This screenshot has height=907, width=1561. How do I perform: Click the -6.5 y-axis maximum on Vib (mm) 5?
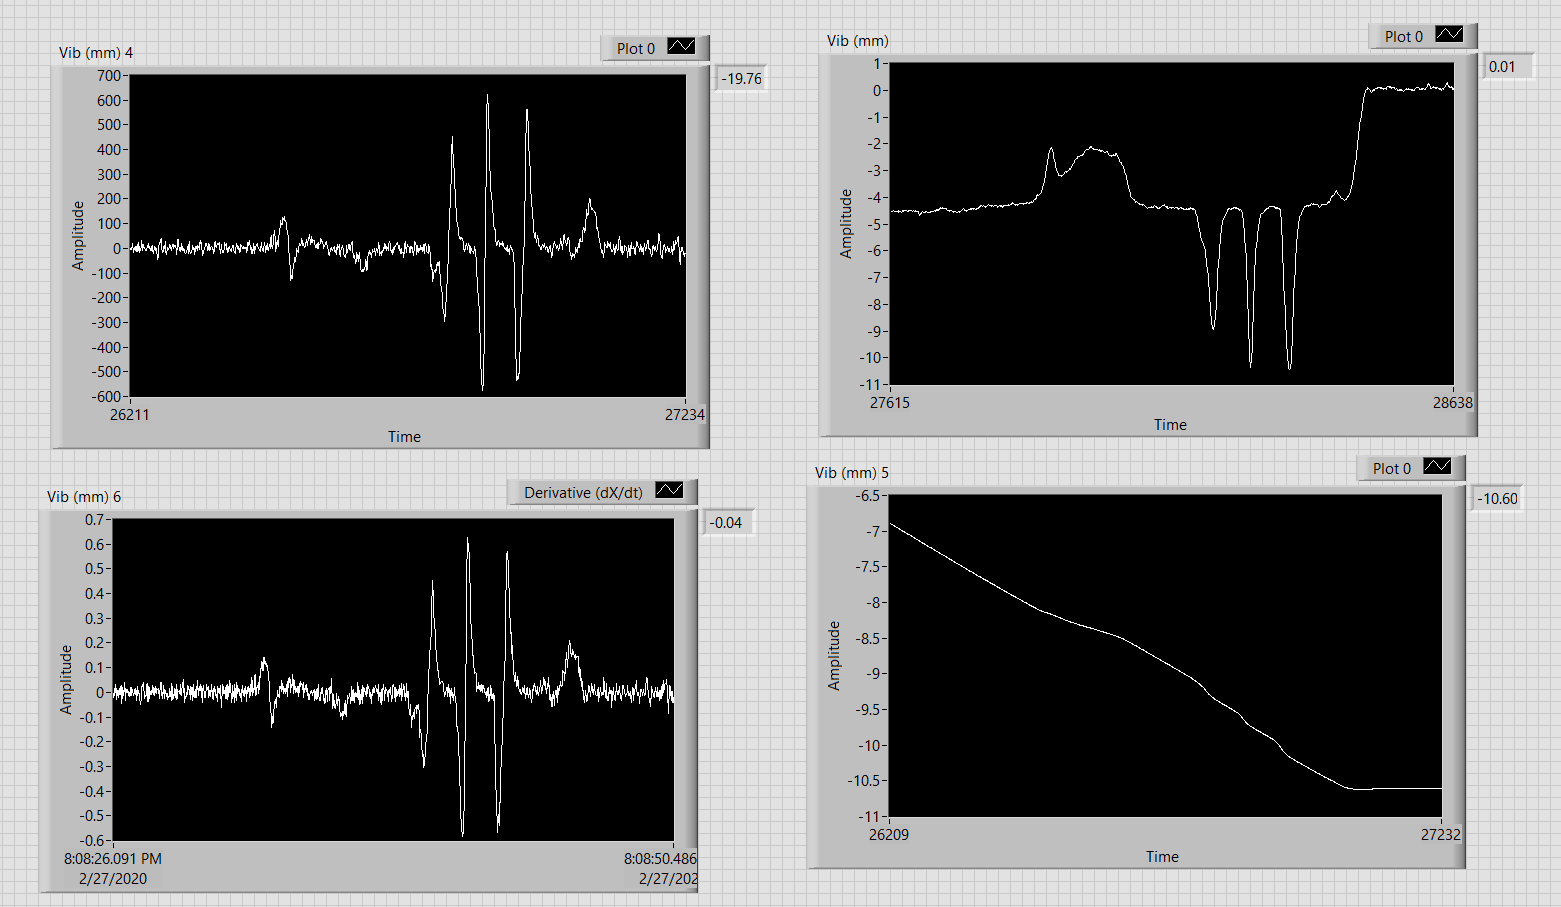click(867, 495)
